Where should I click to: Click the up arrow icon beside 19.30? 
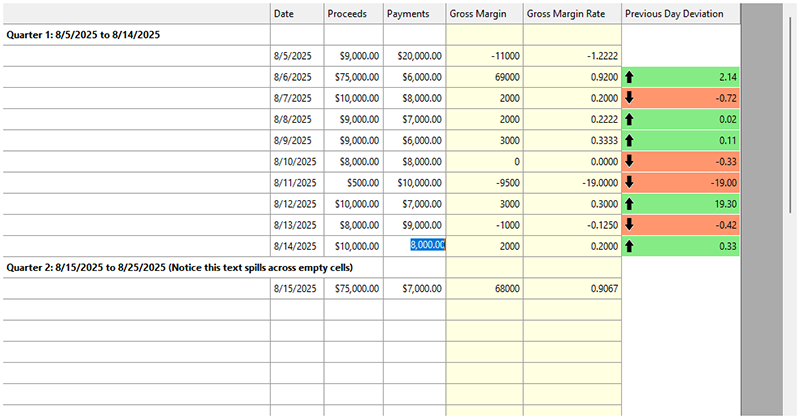click(x=629, y=203)
